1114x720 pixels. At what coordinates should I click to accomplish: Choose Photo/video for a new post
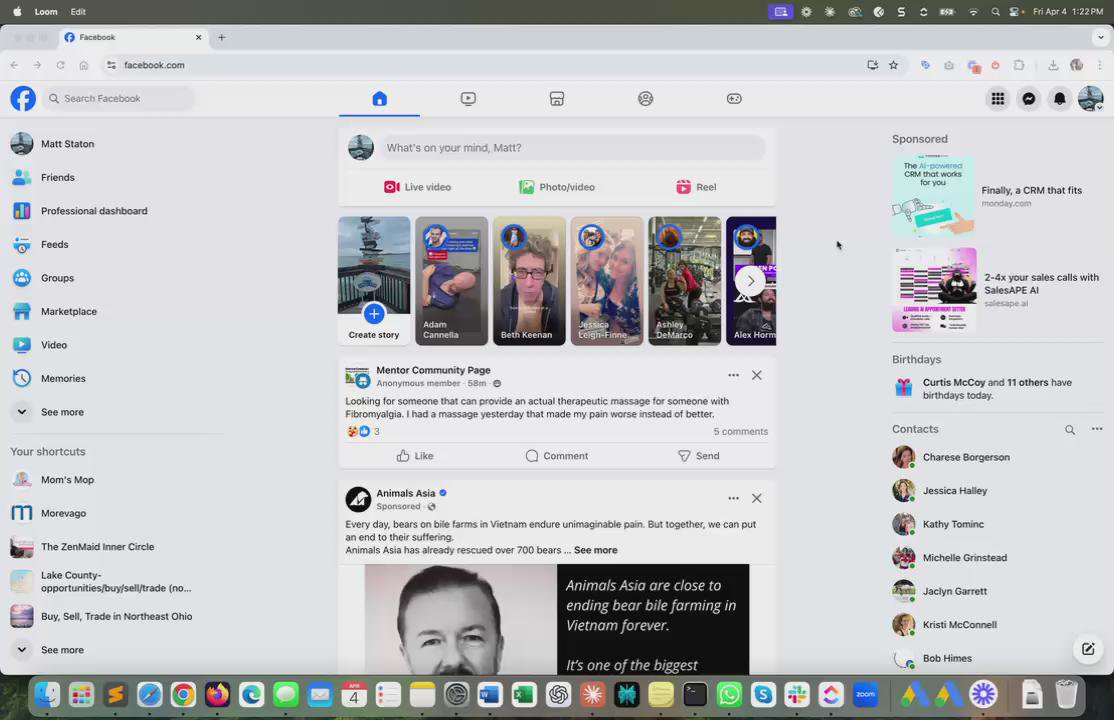click(556, 187)
